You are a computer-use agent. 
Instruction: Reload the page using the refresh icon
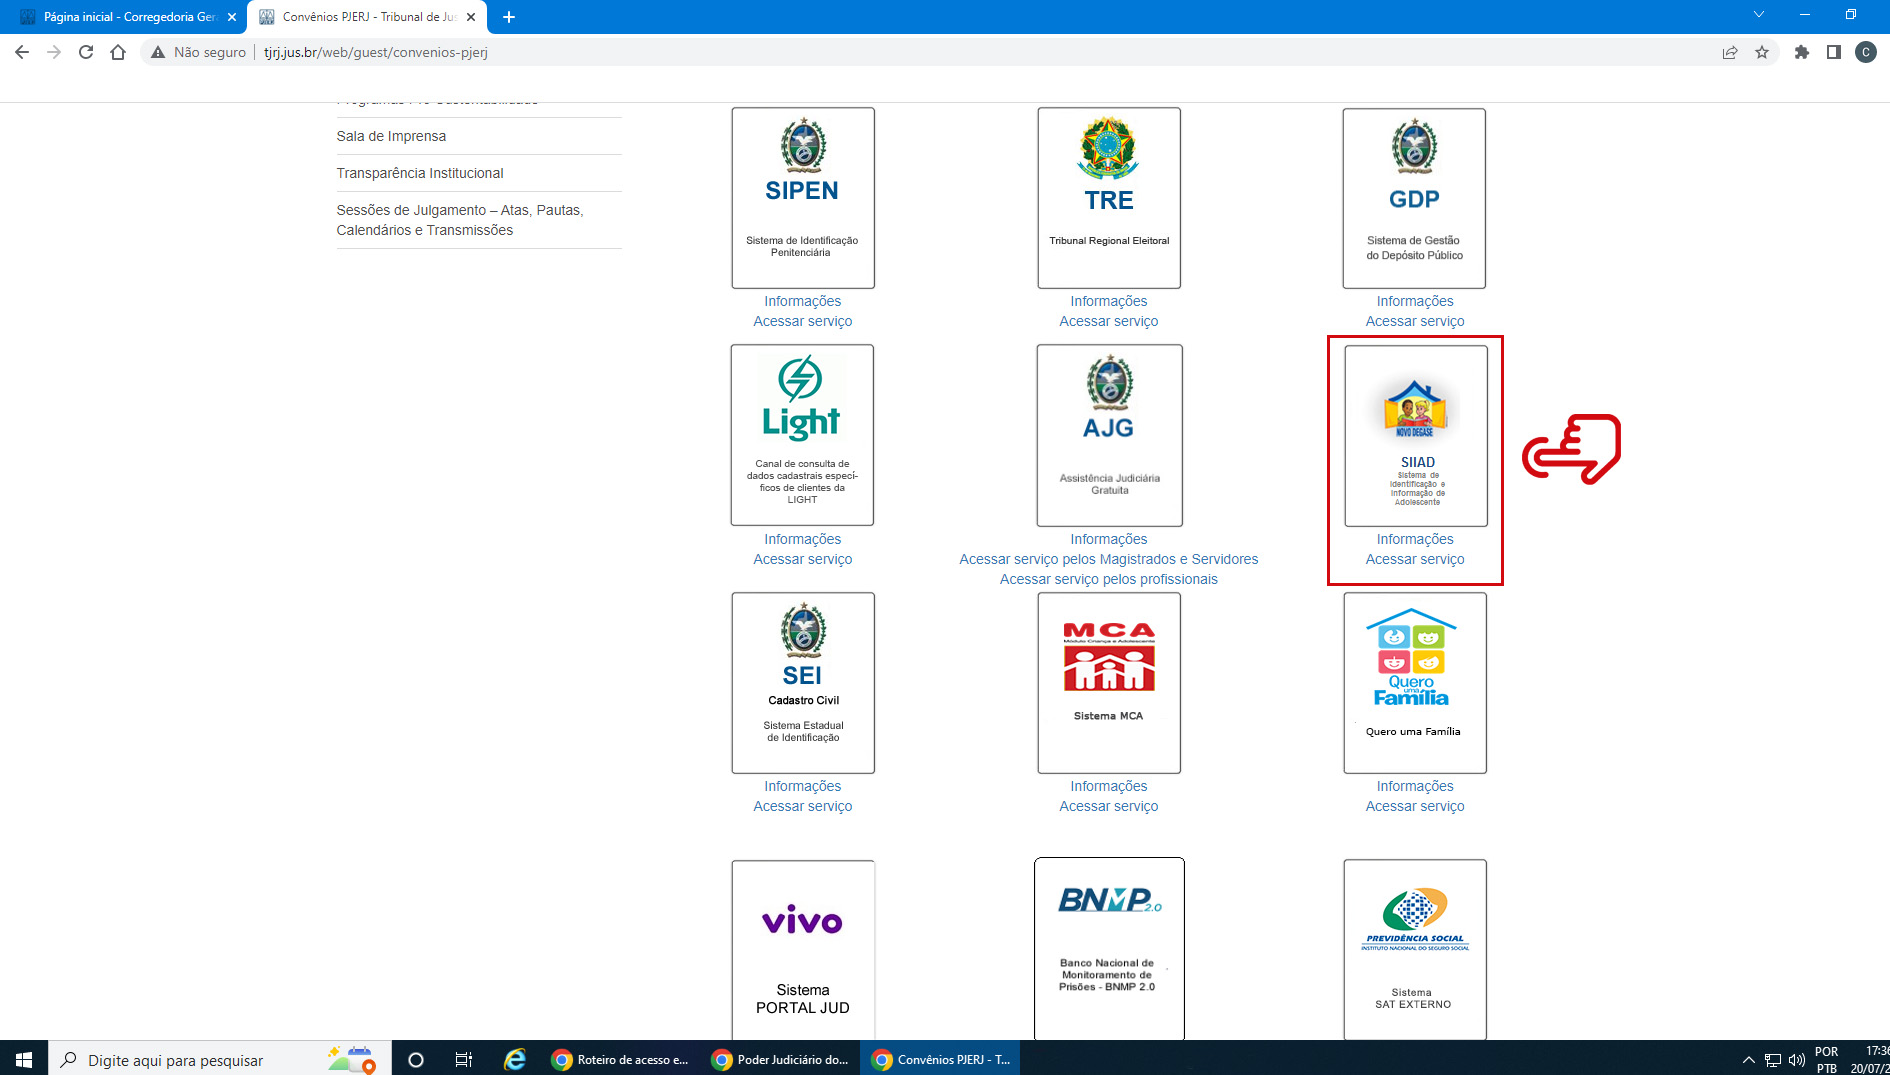click(x=86, y=52)
